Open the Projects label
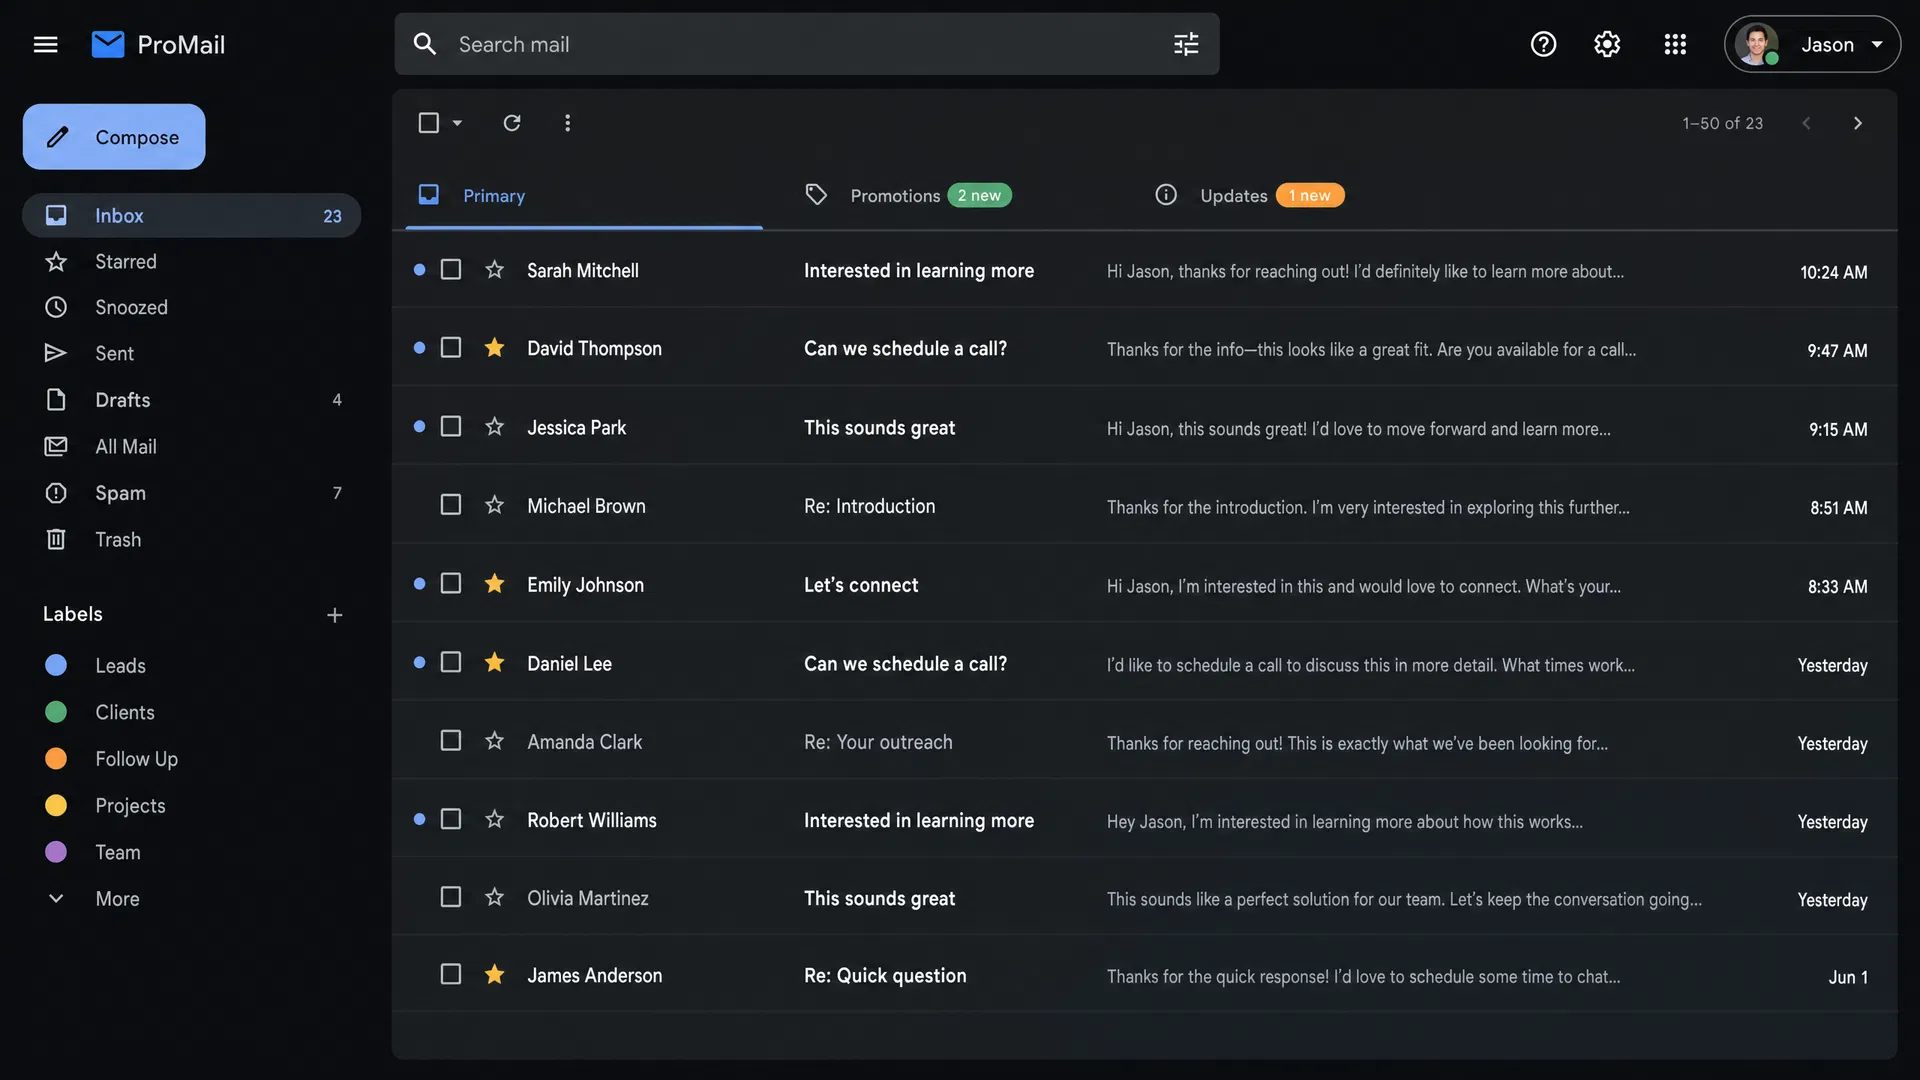The image size is (1920, 1080). (130, 806)
